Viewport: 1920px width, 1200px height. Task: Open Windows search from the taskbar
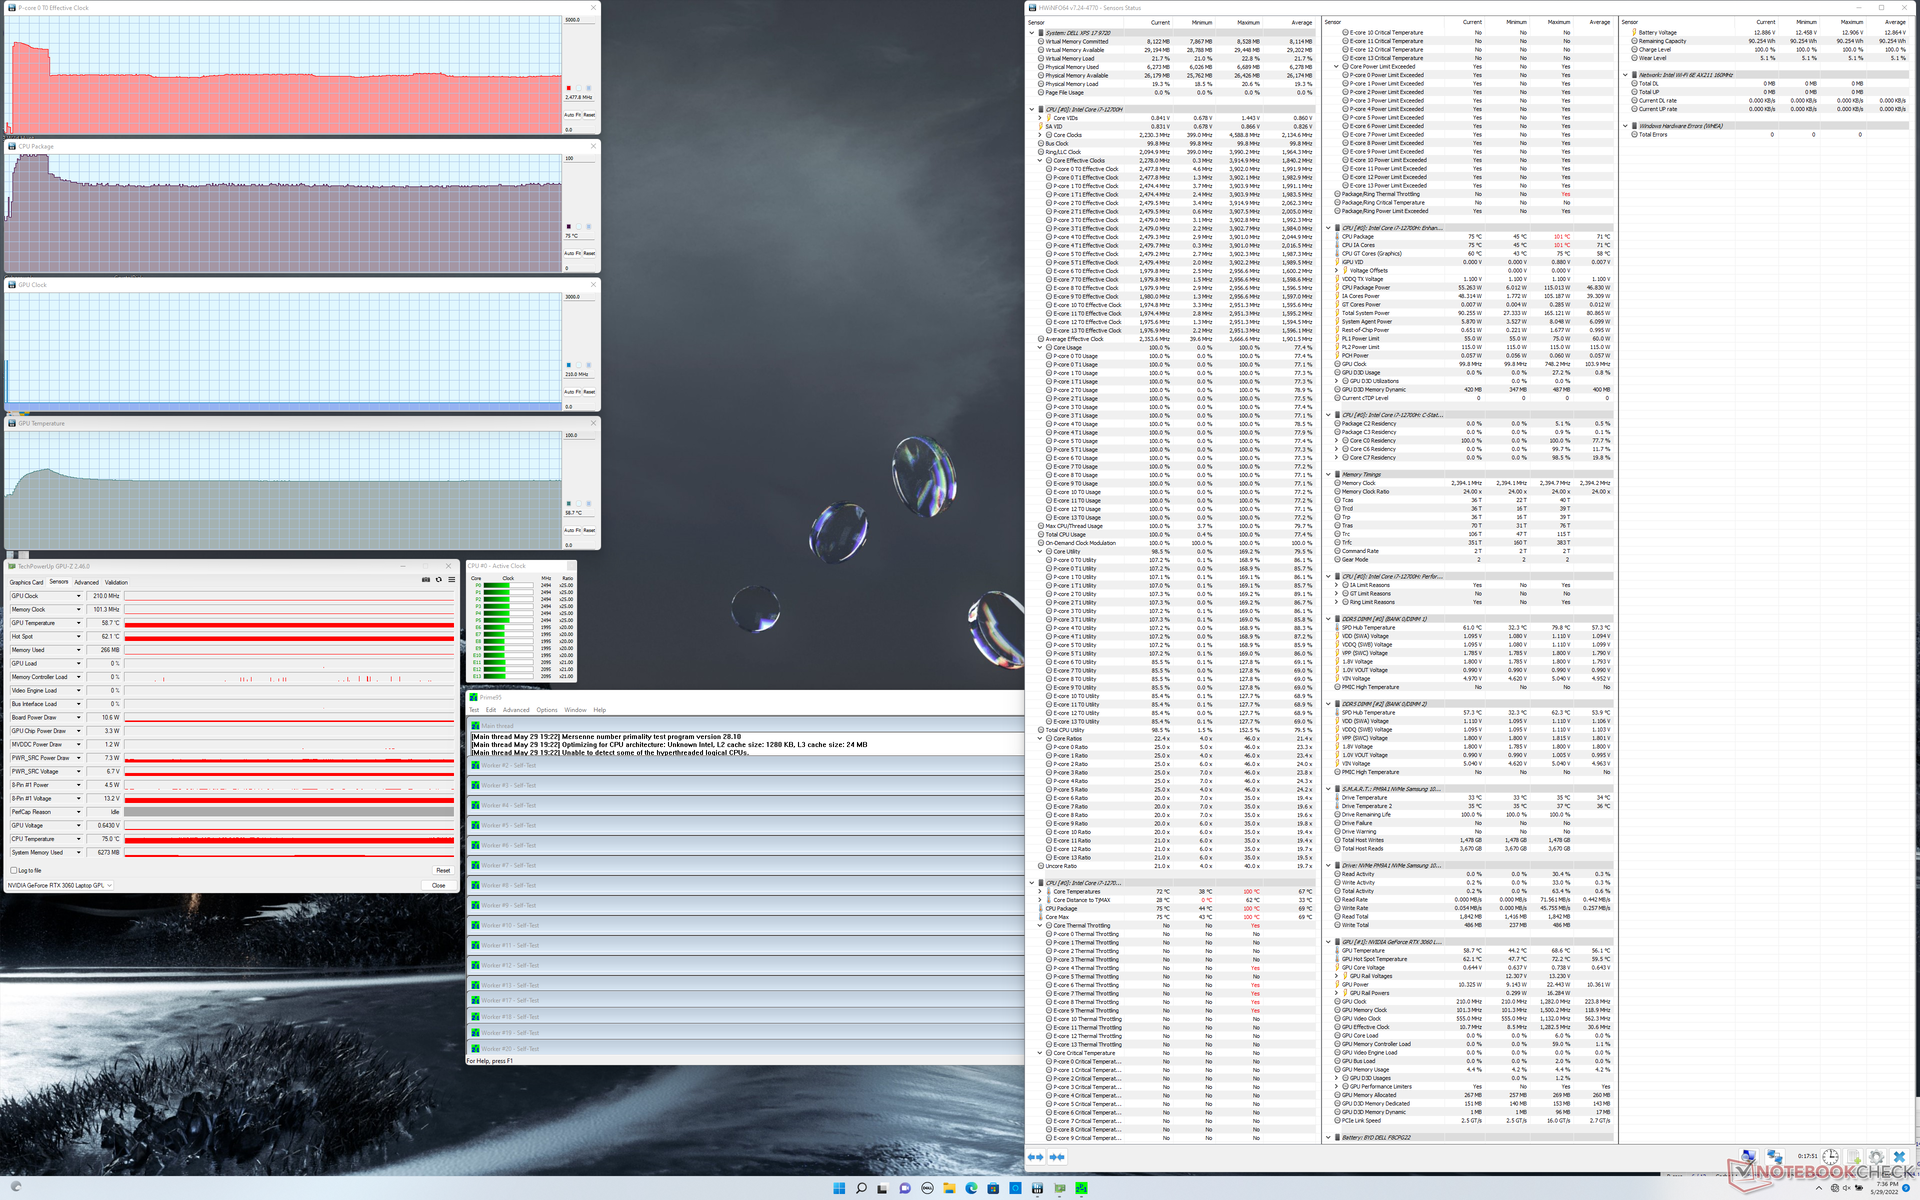[861, 1188]
